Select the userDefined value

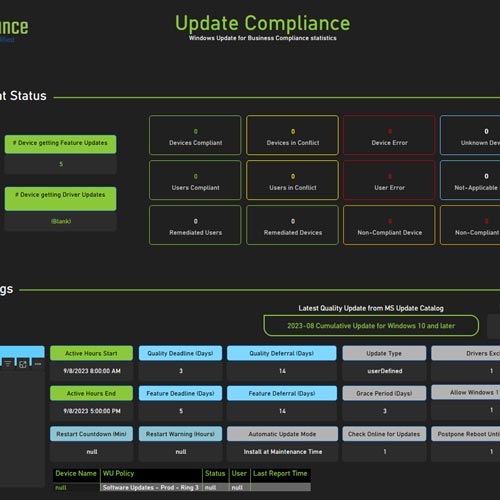[x=385, y=371]
